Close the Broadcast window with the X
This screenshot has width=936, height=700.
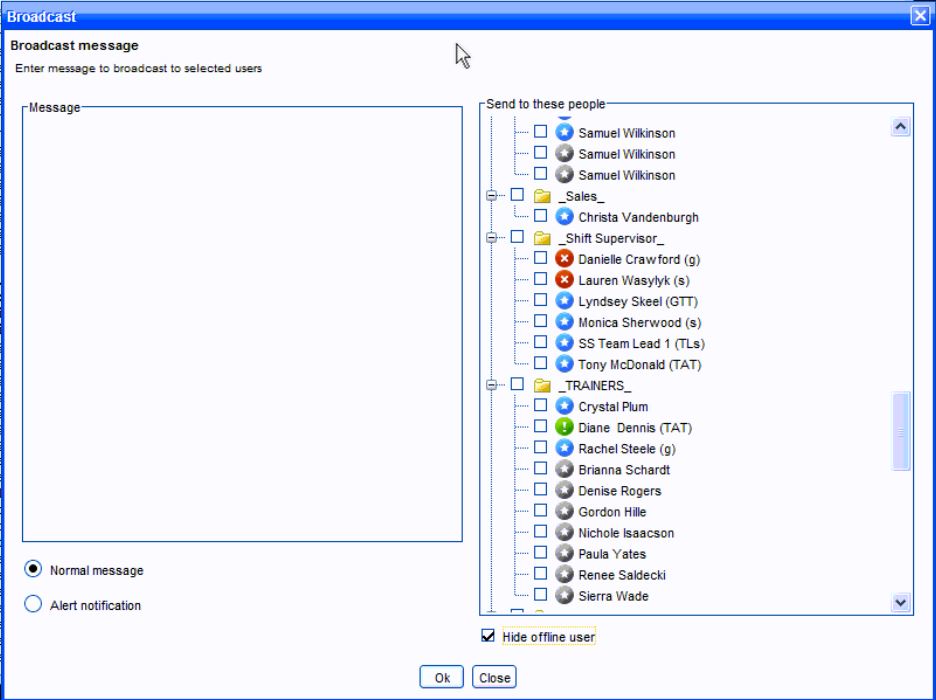tap(920, 16)
